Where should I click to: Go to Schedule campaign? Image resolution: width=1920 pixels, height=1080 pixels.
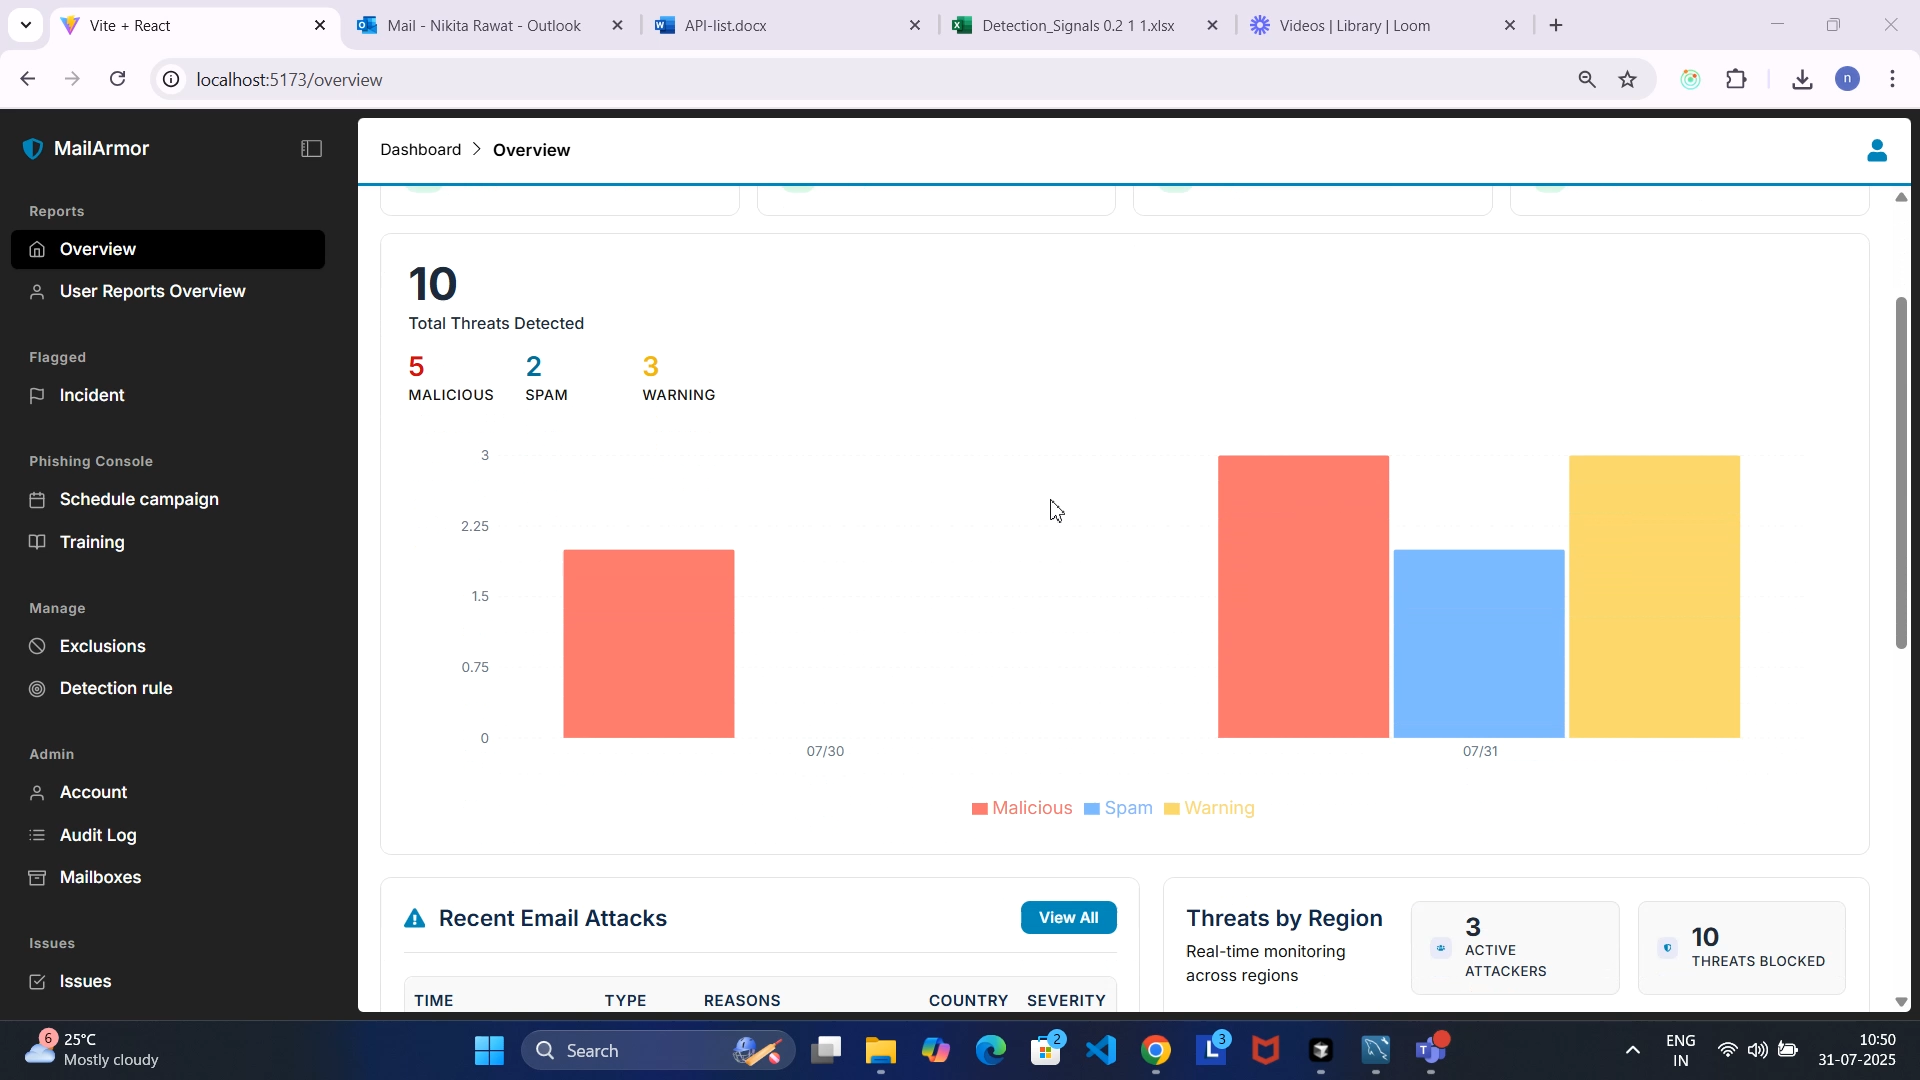138,500
